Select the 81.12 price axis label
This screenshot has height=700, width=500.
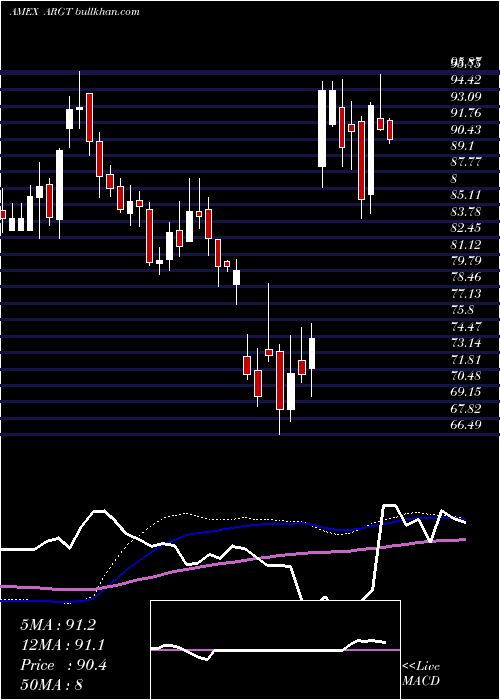[466, 245]
